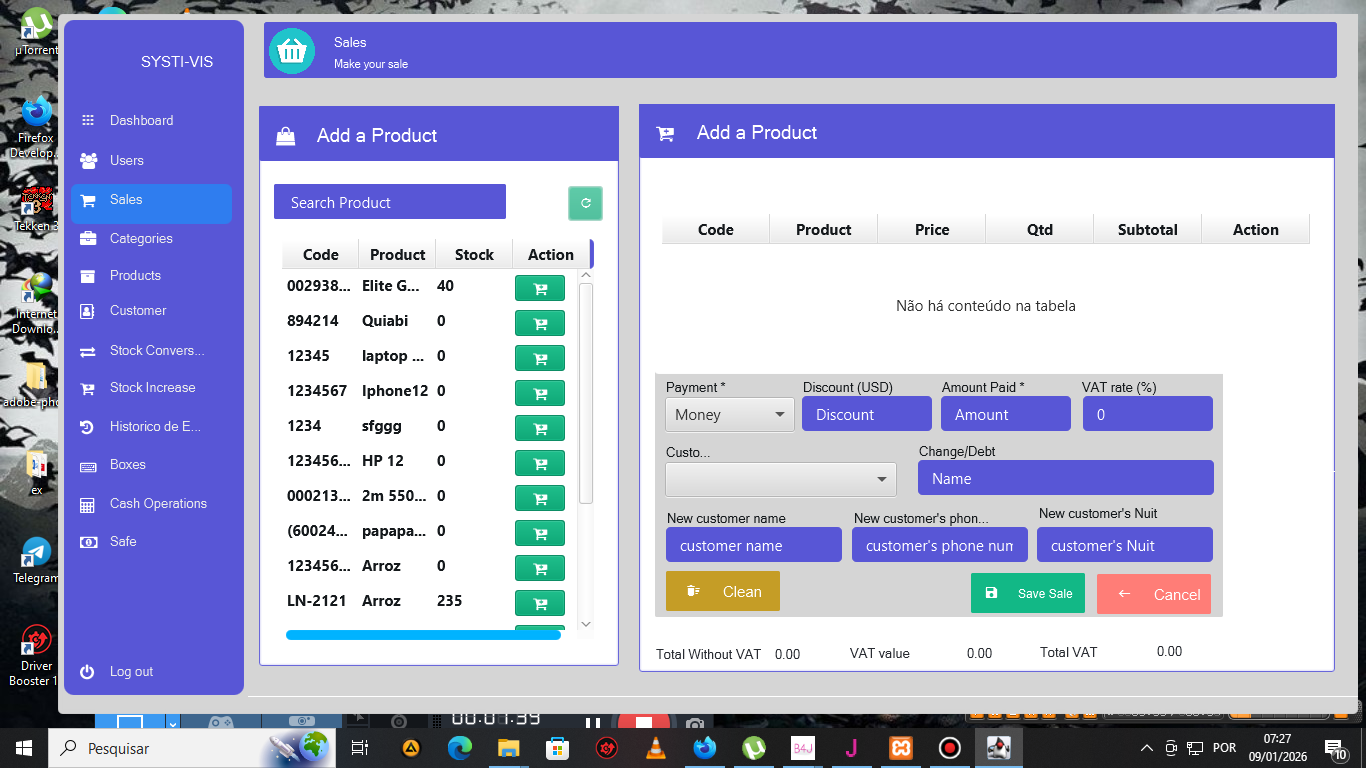Click the Stock Increase cart icon

pos(88,388)
